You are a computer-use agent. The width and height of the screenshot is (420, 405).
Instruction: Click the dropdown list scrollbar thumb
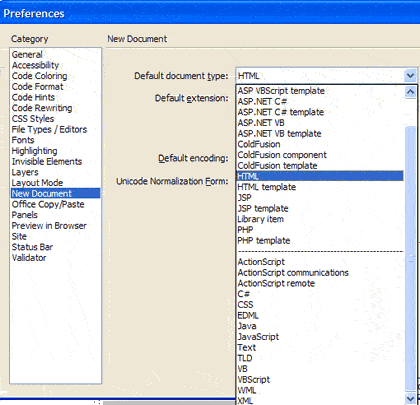pos(410,258)
